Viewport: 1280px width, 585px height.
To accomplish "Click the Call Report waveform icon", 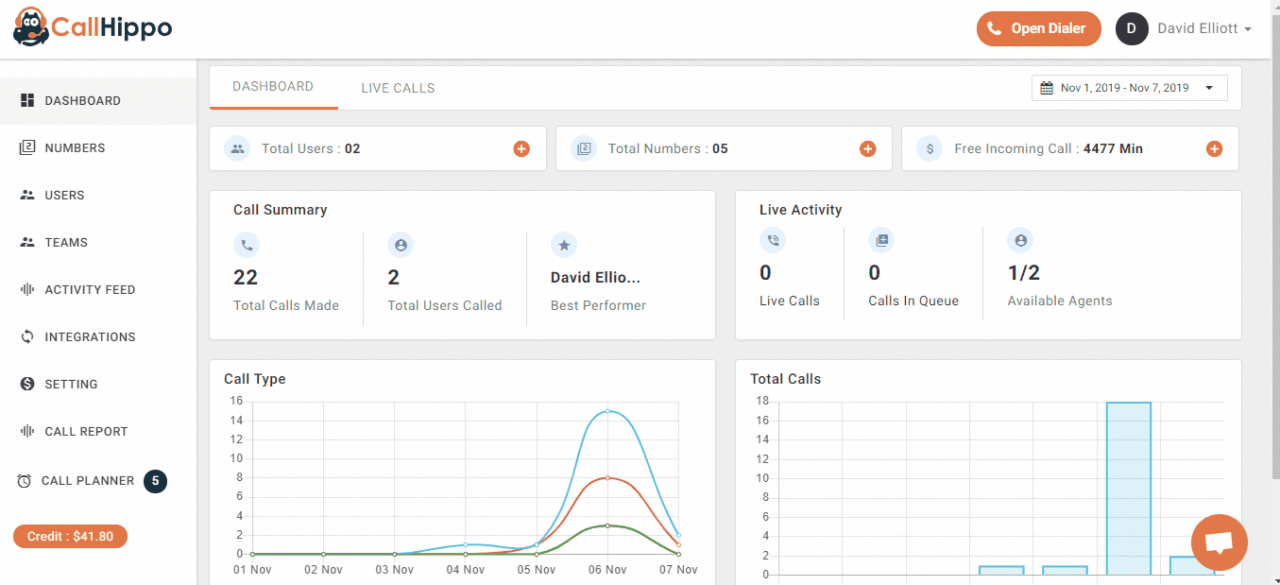I will tap(27, 431).
